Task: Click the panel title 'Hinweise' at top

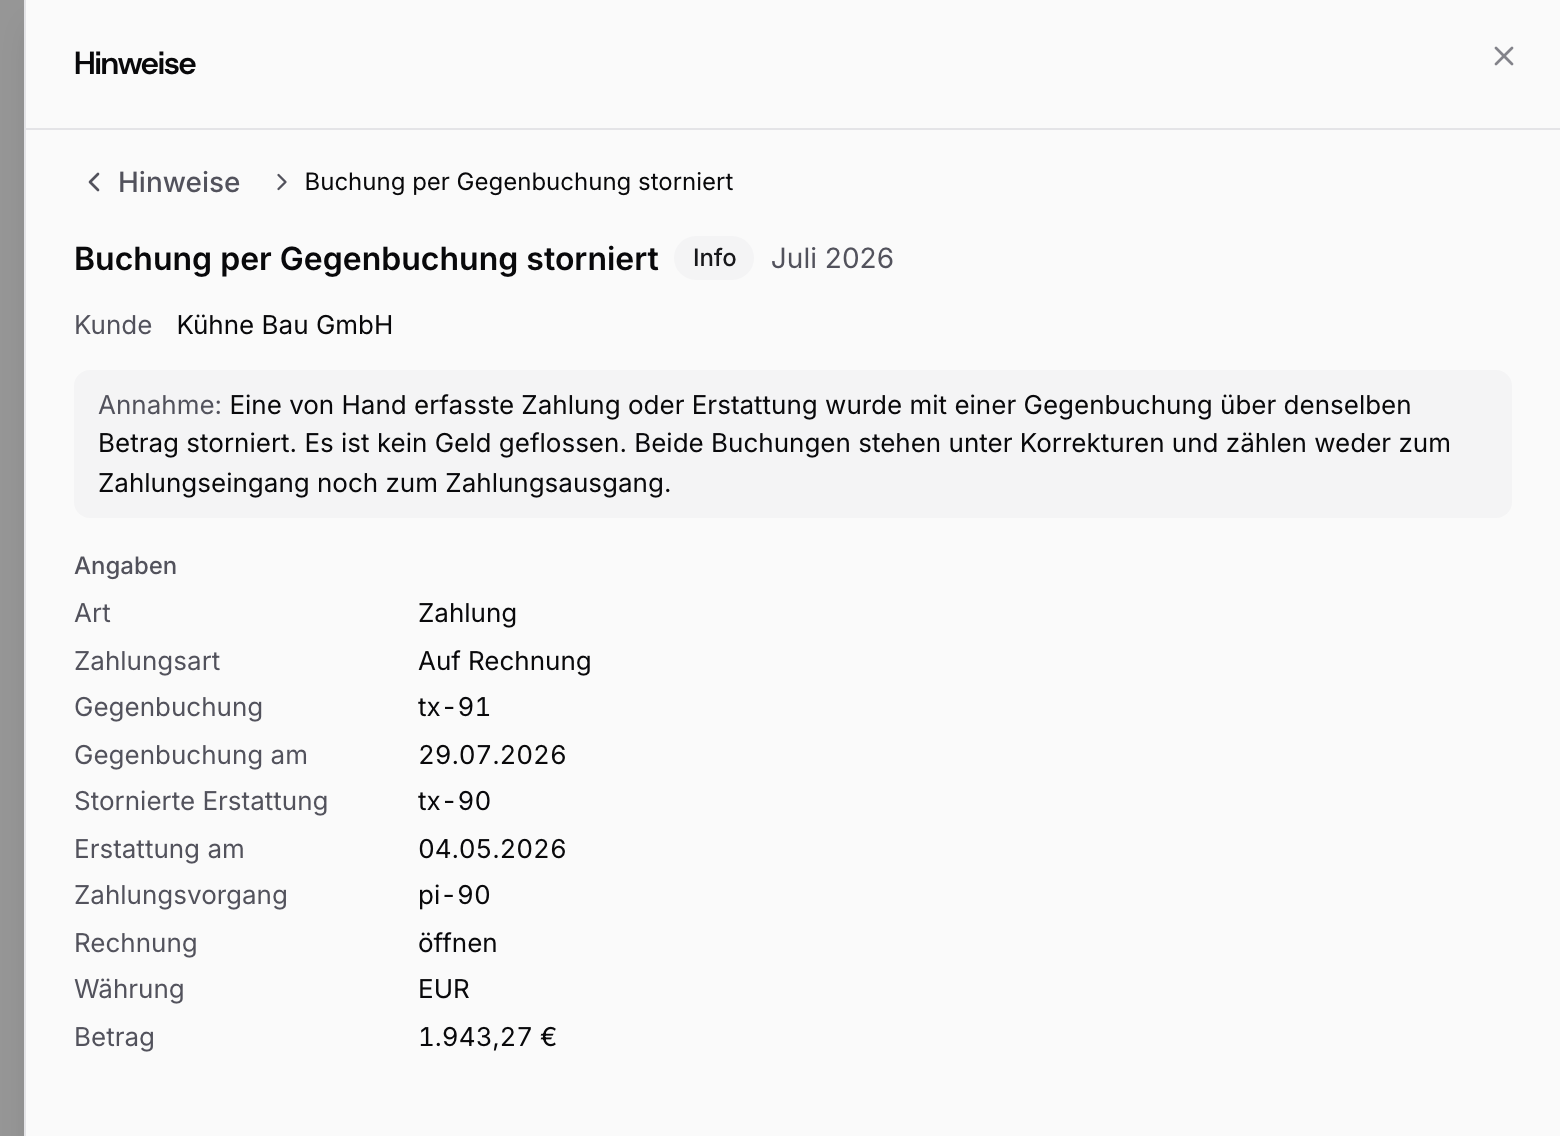Action: [135, 64]
